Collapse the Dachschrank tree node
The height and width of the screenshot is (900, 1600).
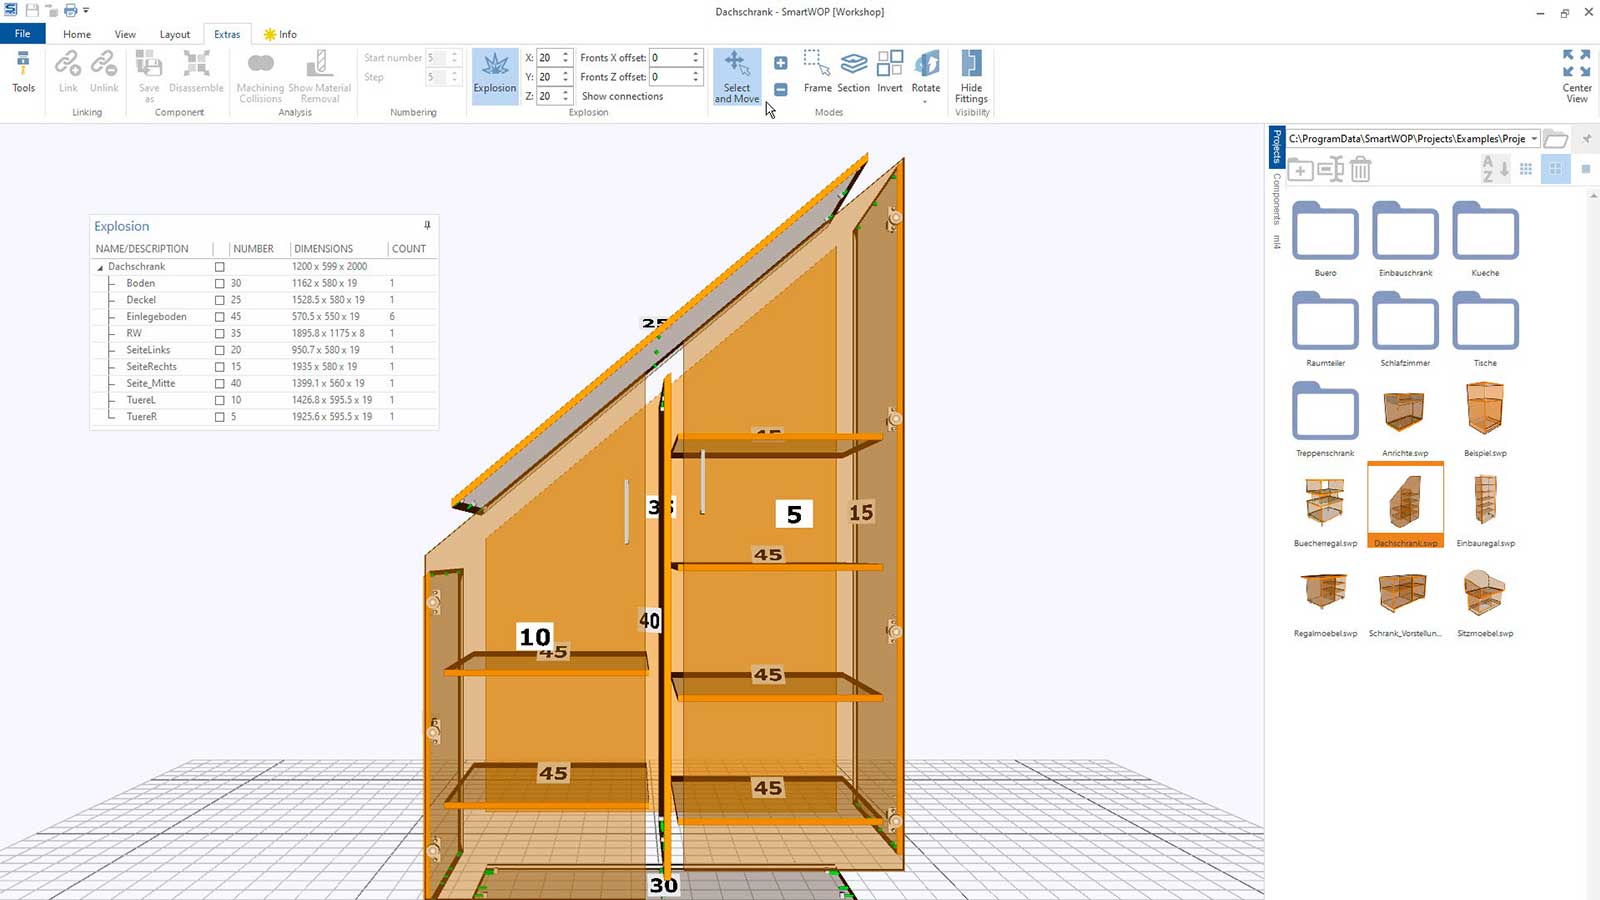tap(100, 268)
